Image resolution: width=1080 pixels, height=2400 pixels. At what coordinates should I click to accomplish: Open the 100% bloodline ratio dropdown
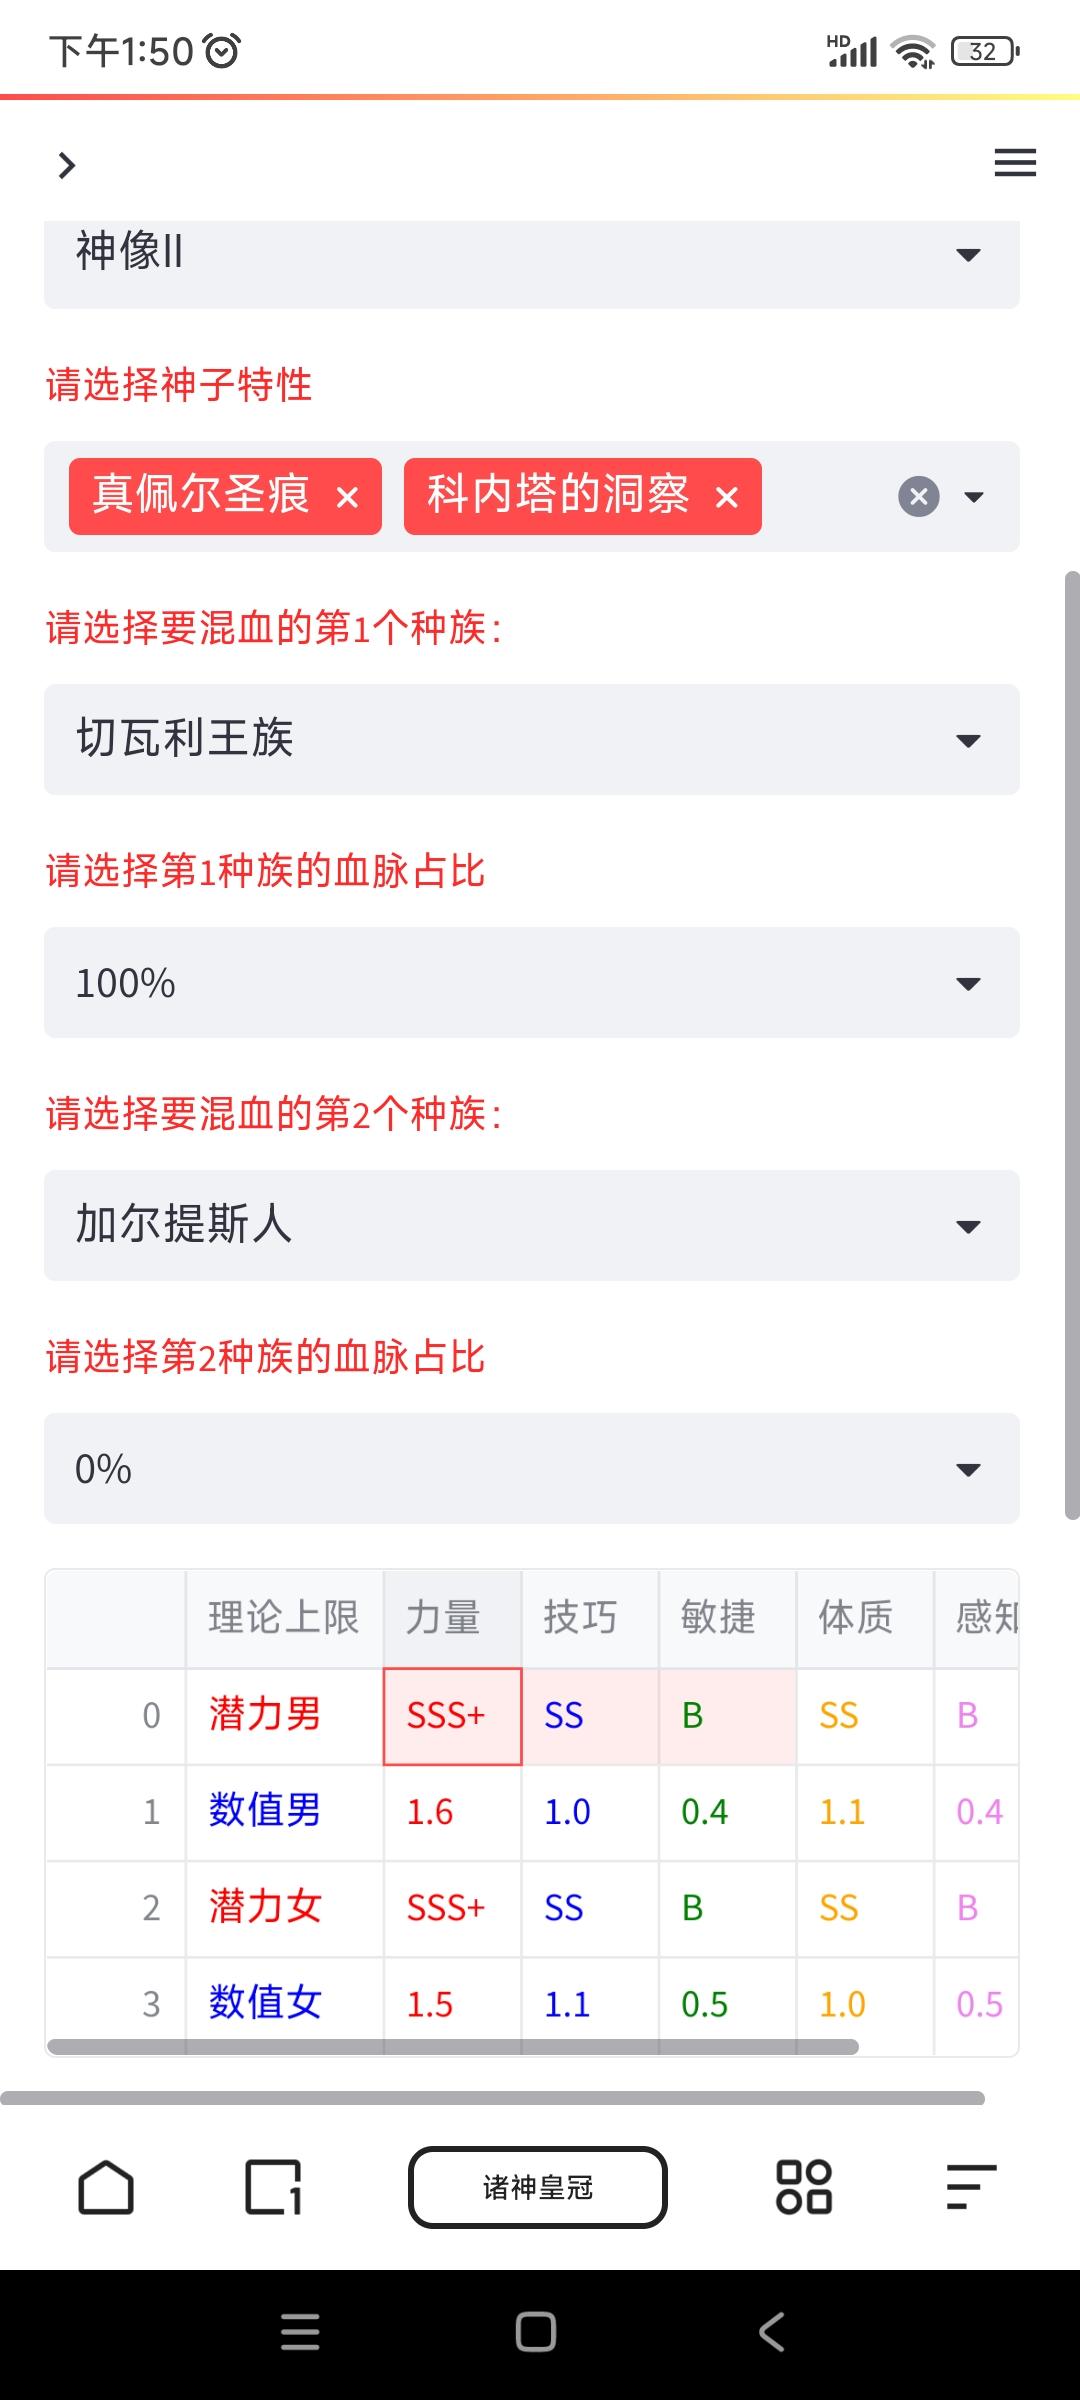click(532, 983)
